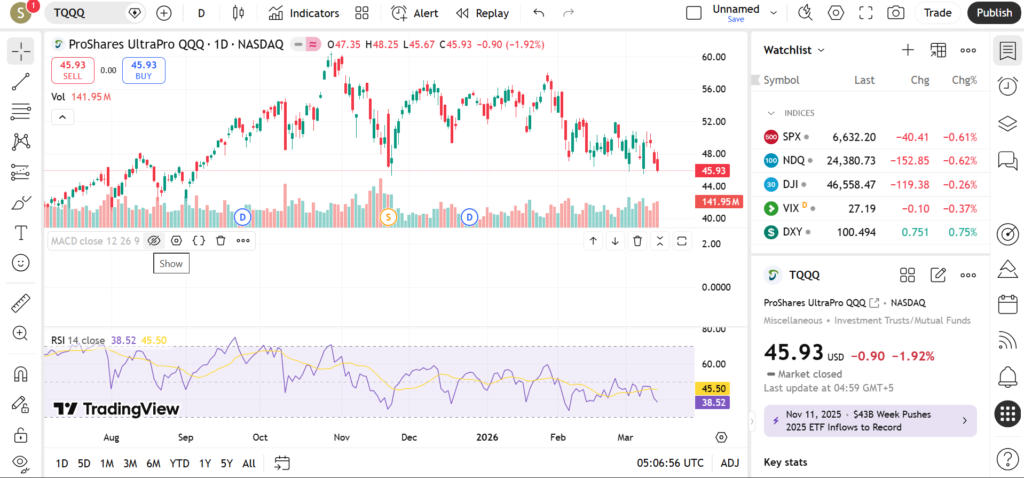1024x478 pixels.
Task: Click the Publish button
Action: coord(993,13)
